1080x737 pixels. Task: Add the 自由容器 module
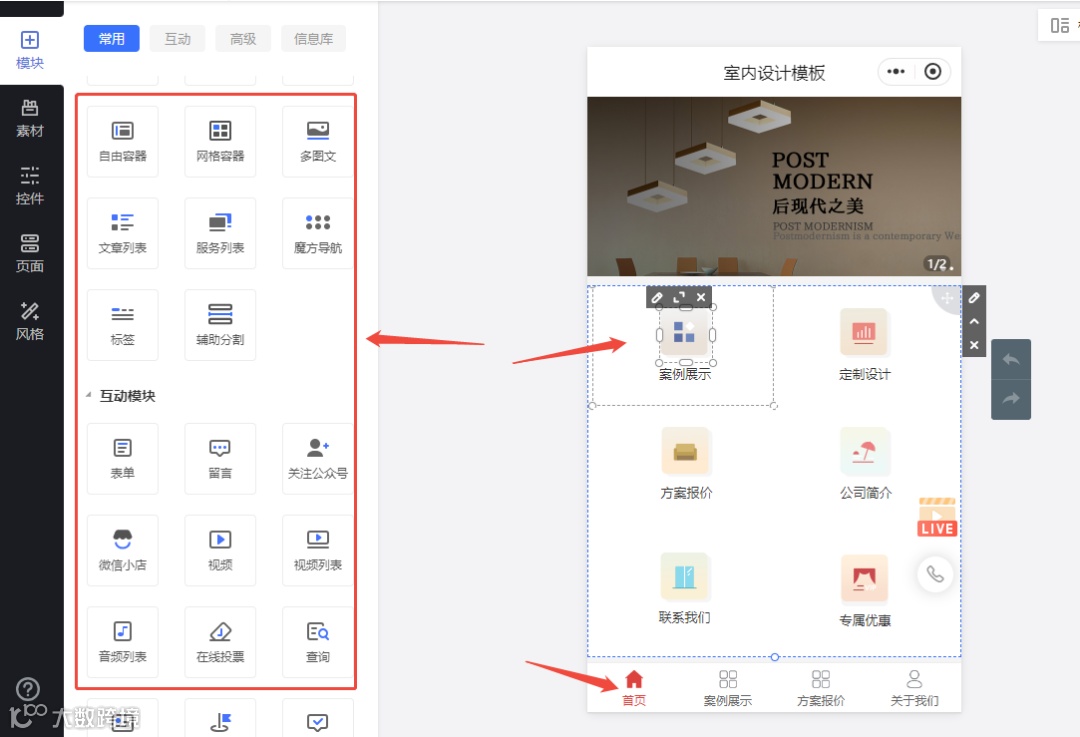pyautogui.click(x=123, y=141)
